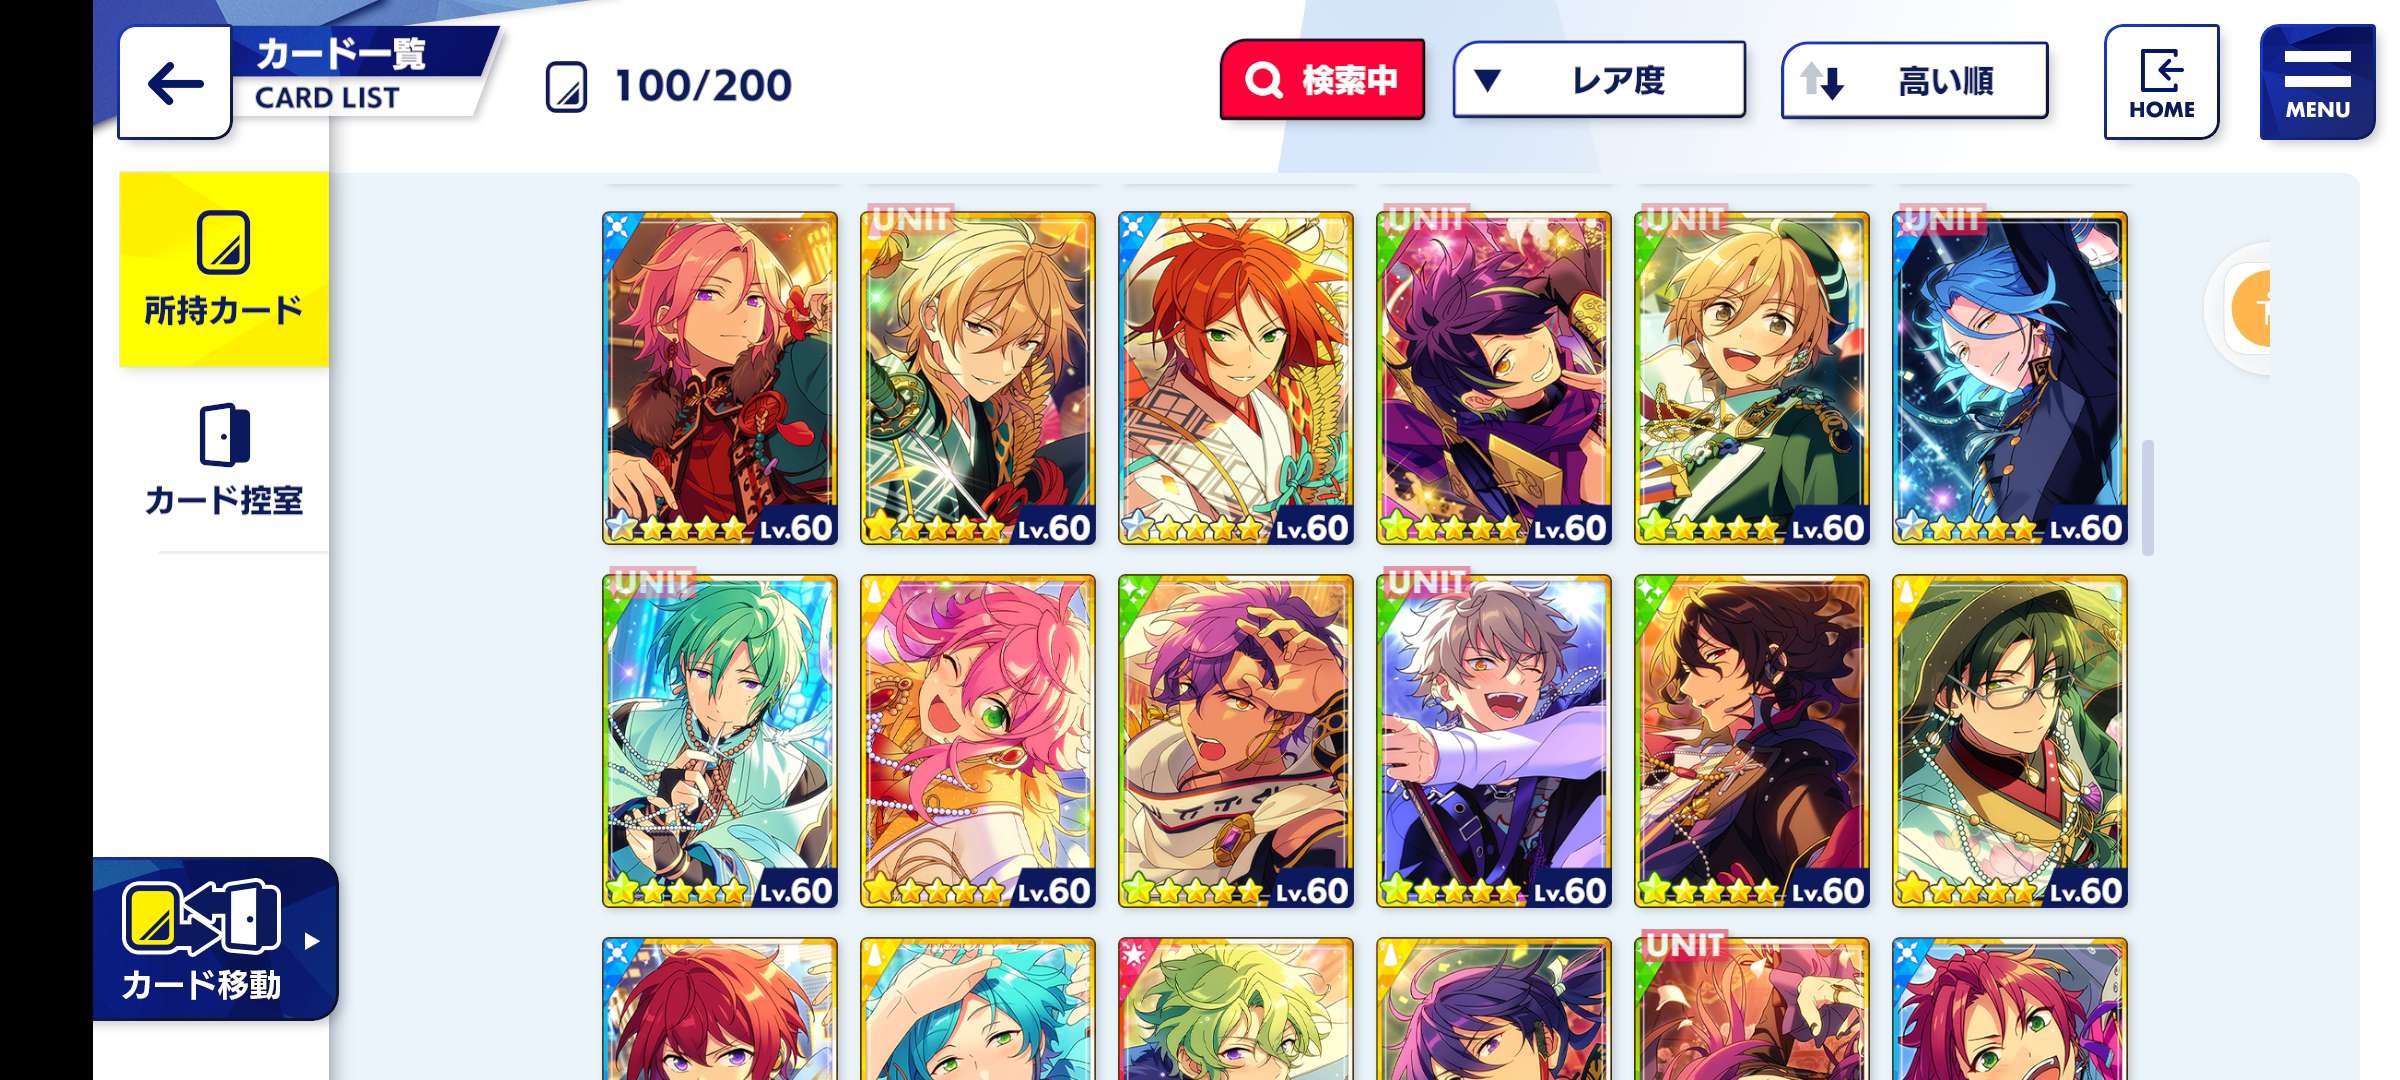Select the pink-haired card with fur collar

point(720,378)
